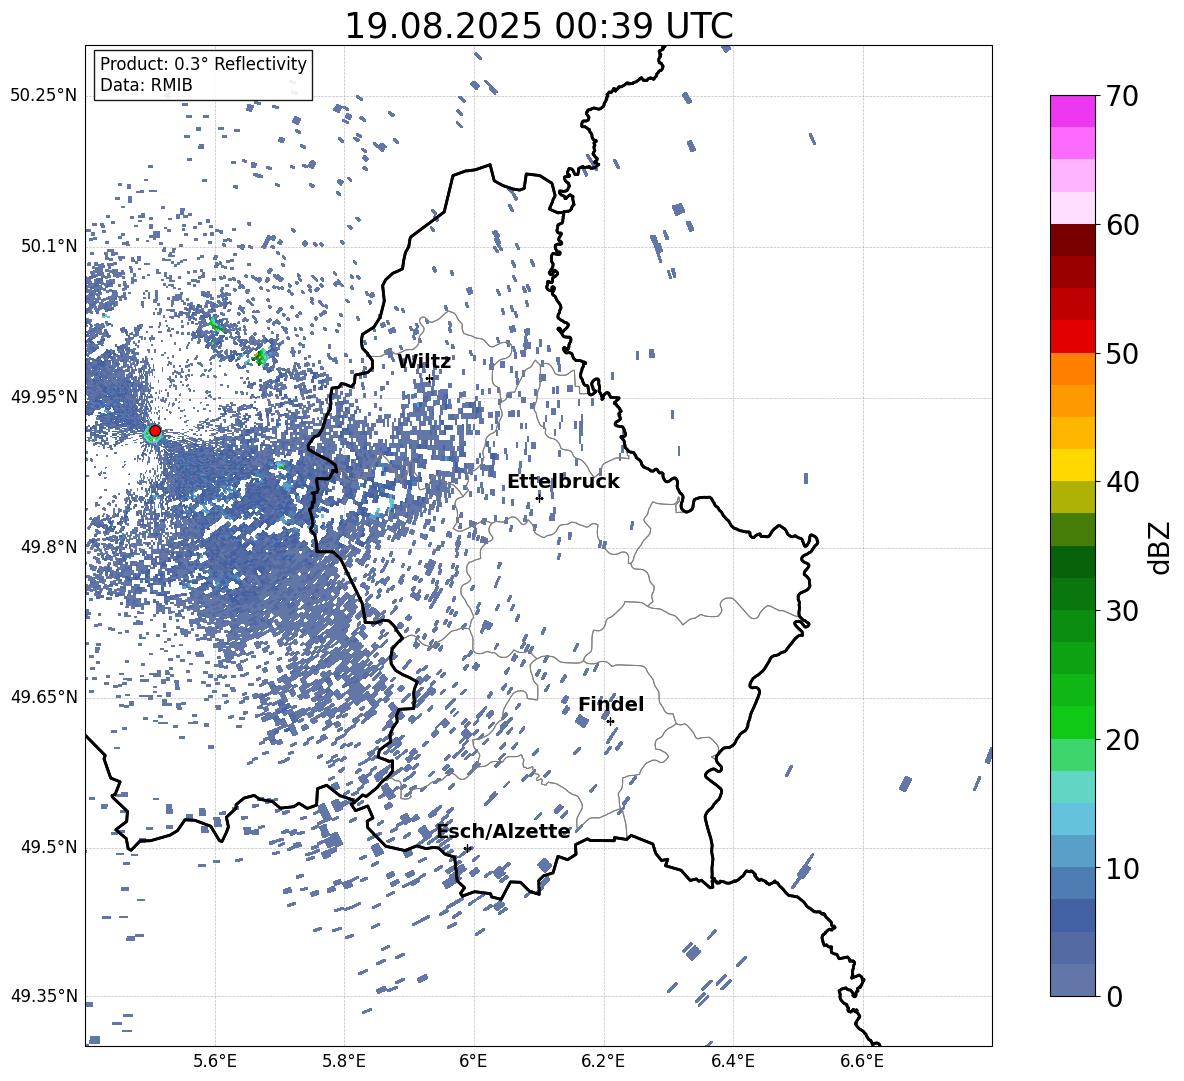Click the 60 colorbar tick label

[1122, 225]
